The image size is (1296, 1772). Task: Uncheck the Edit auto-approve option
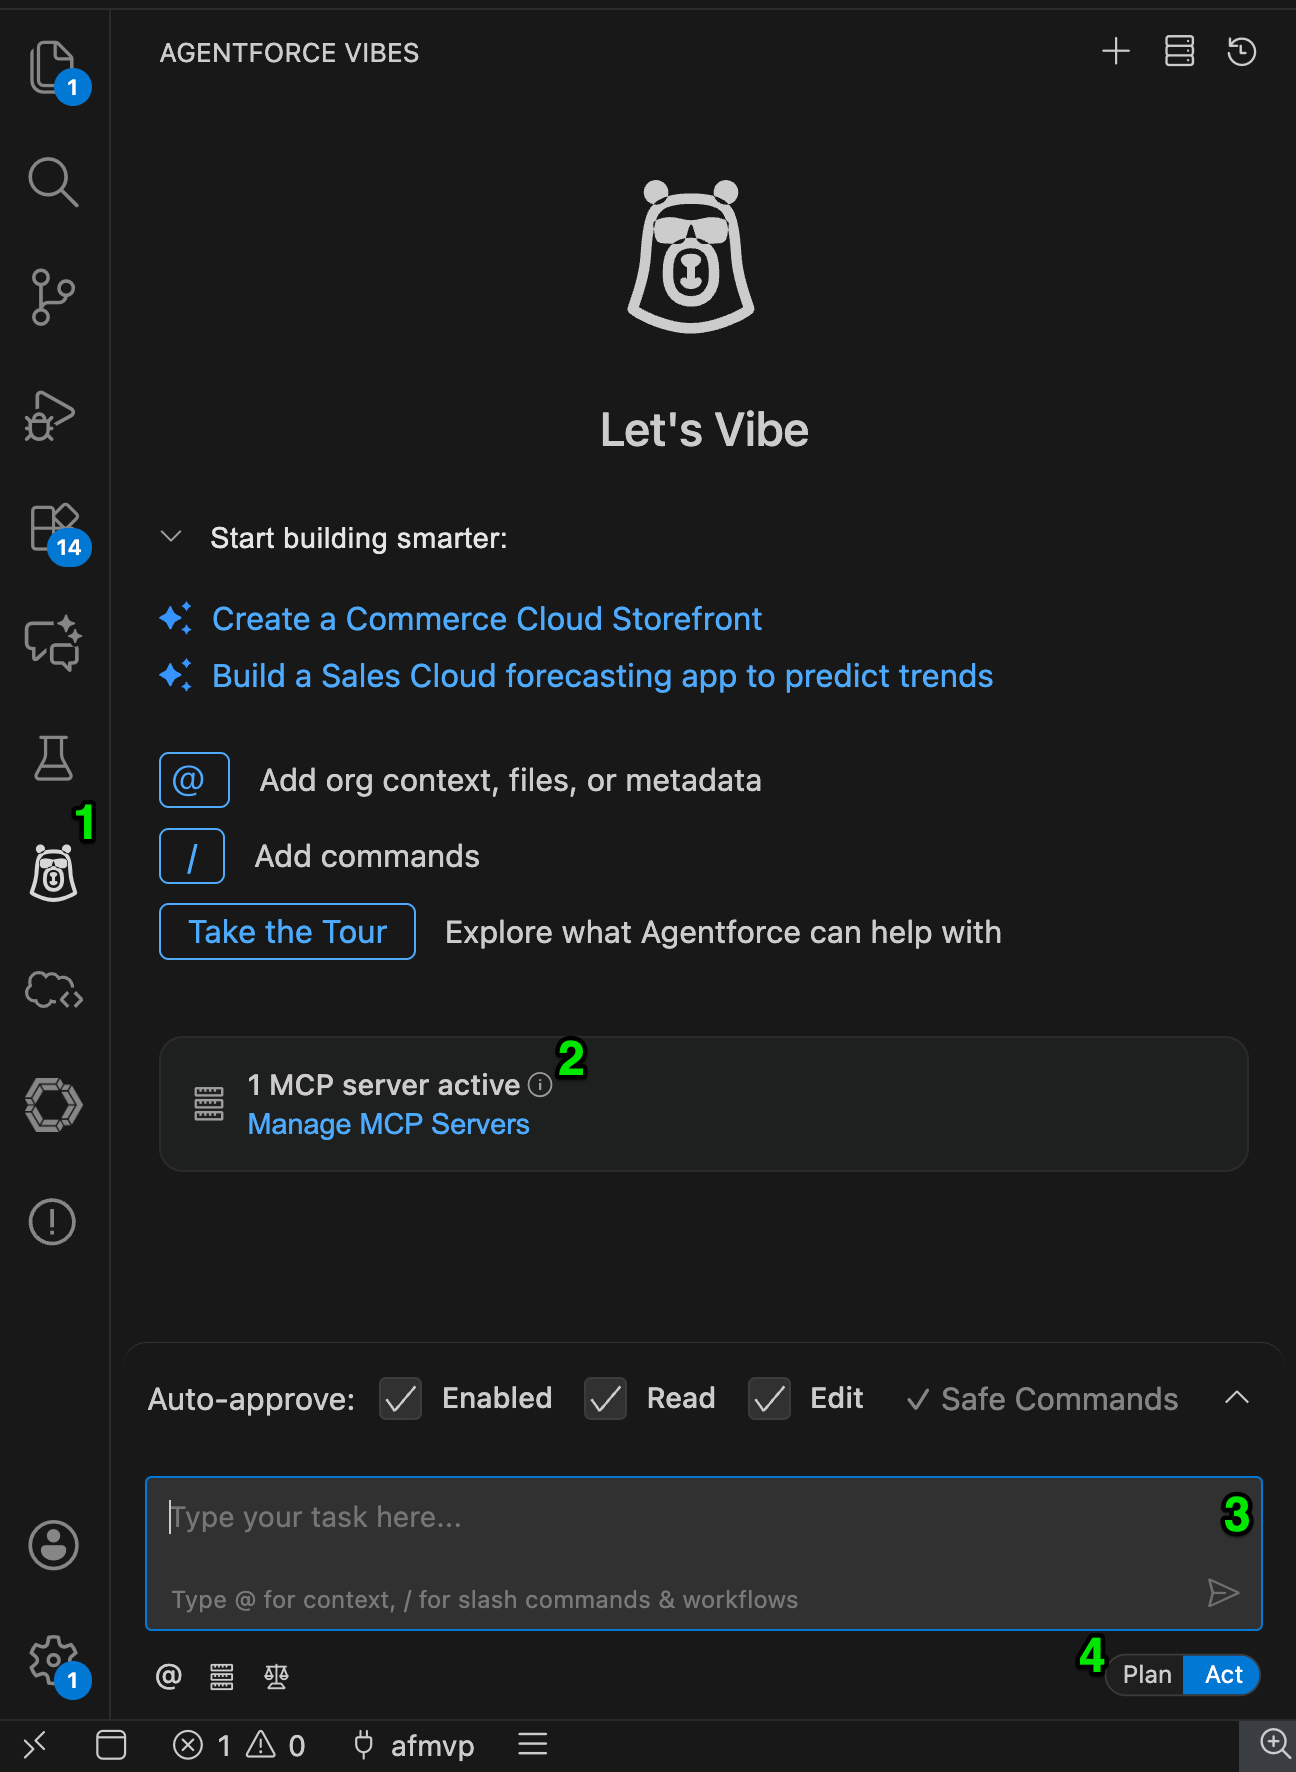[768, 1399]
